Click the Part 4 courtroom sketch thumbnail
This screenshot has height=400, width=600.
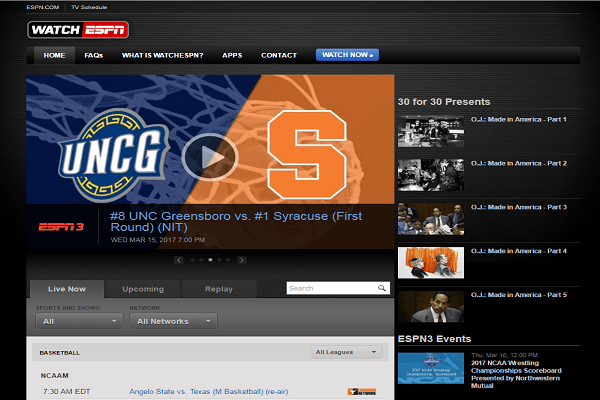[x=431, y=263]
